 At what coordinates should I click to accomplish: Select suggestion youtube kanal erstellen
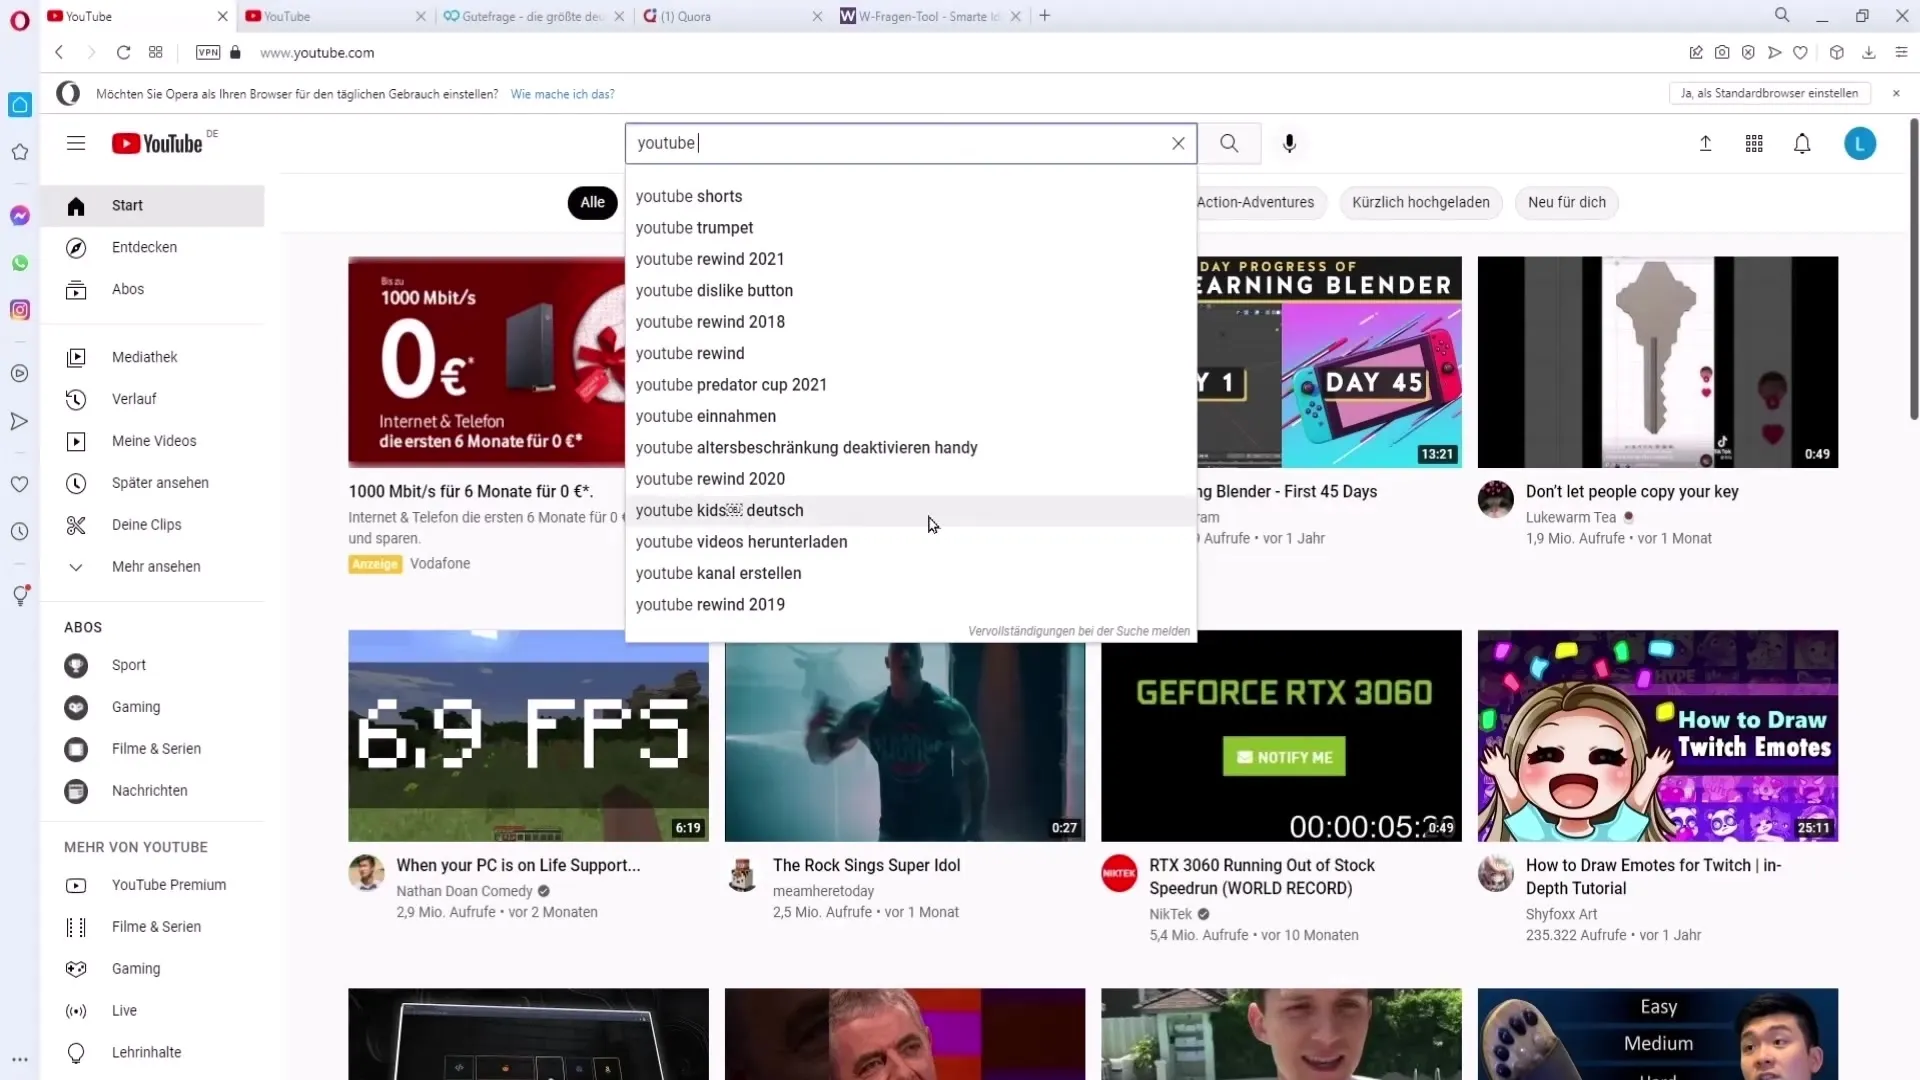tap(910, 573)
